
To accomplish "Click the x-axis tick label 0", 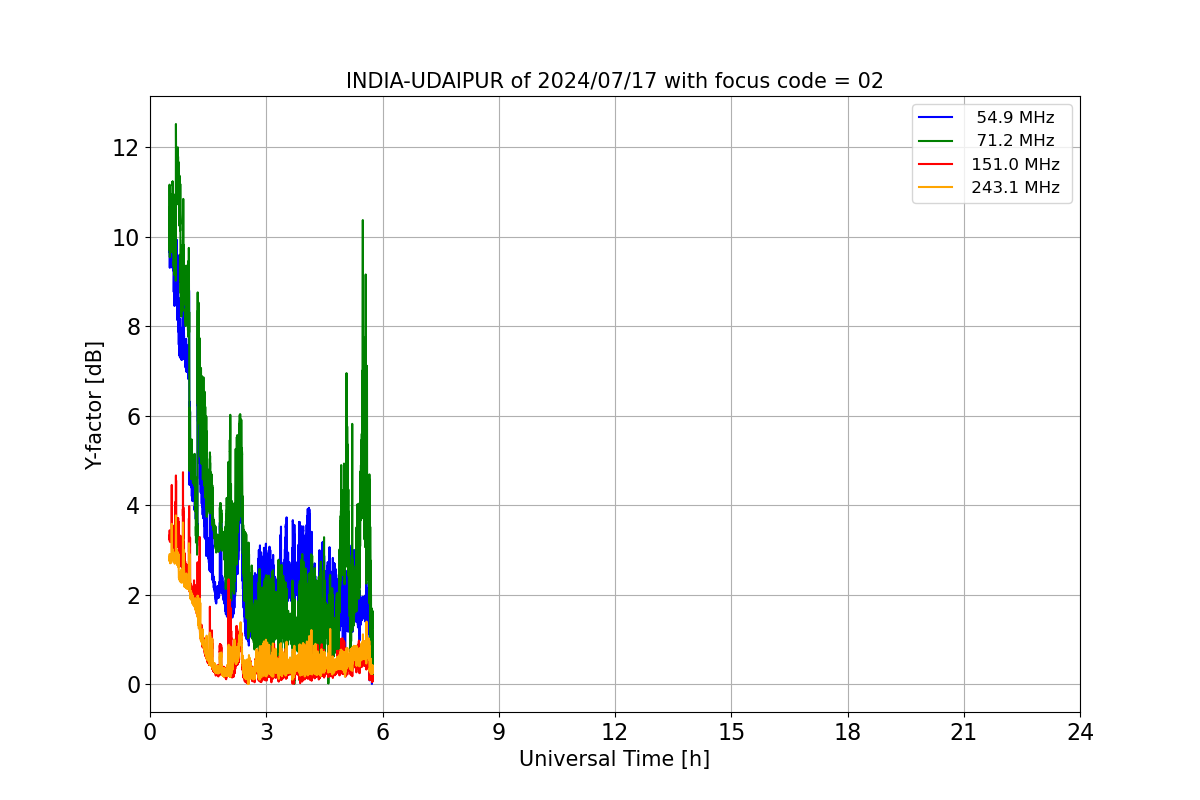I will (x=150, y=732).
